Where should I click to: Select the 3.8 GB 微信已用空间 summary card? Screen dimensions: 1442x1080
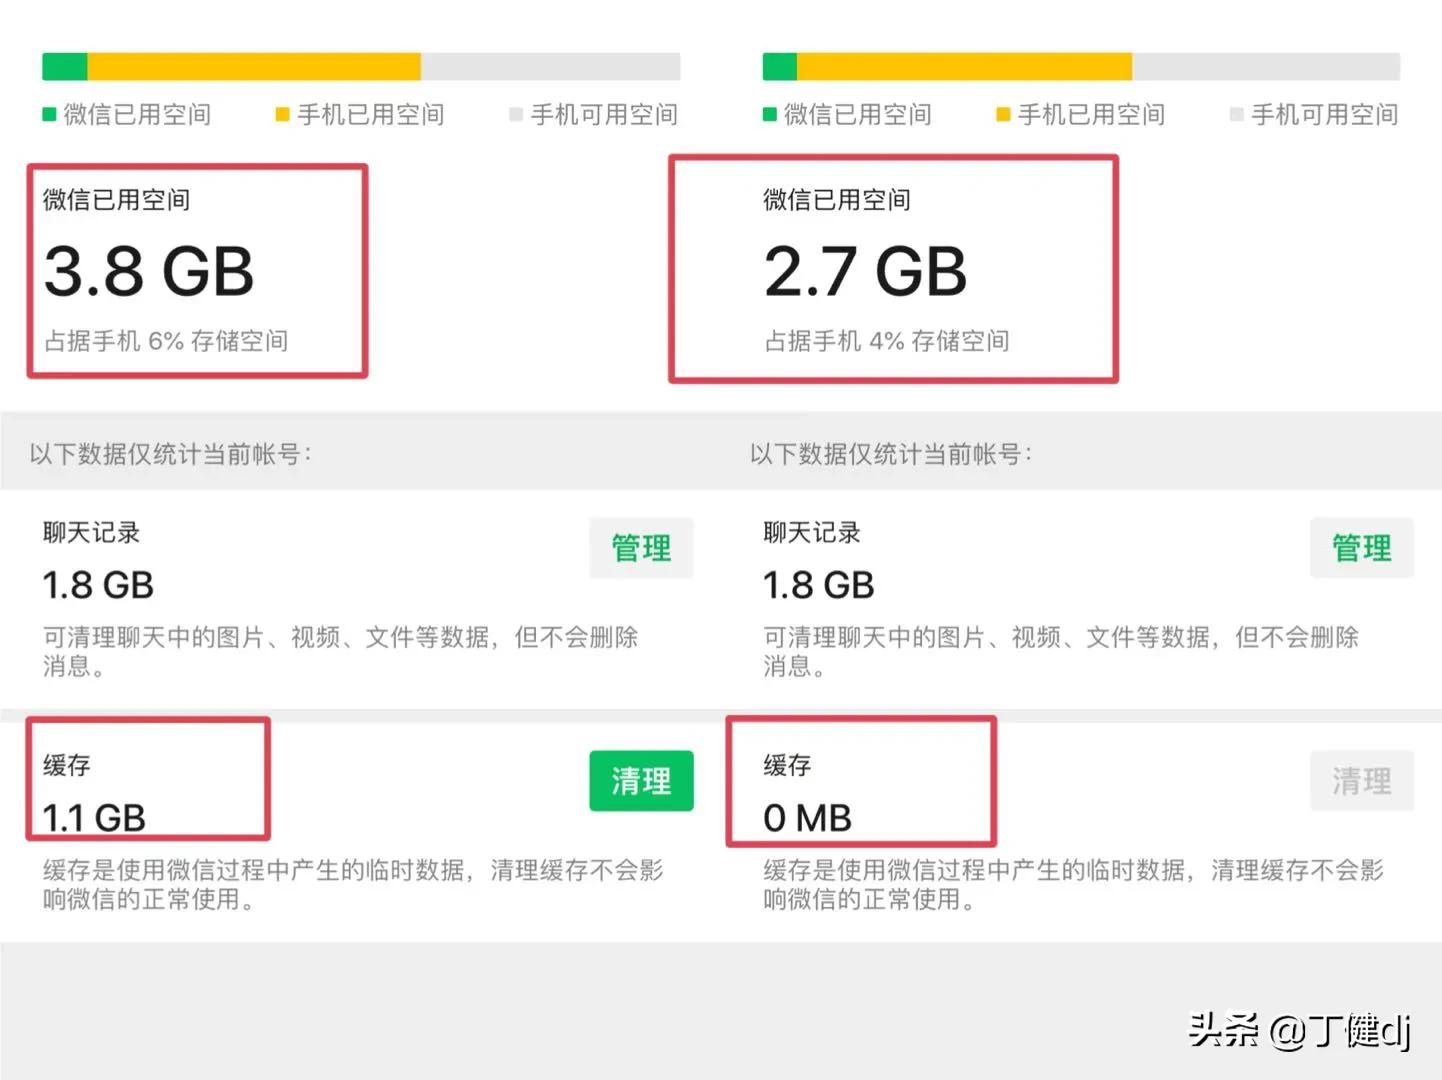coord(197,268)
